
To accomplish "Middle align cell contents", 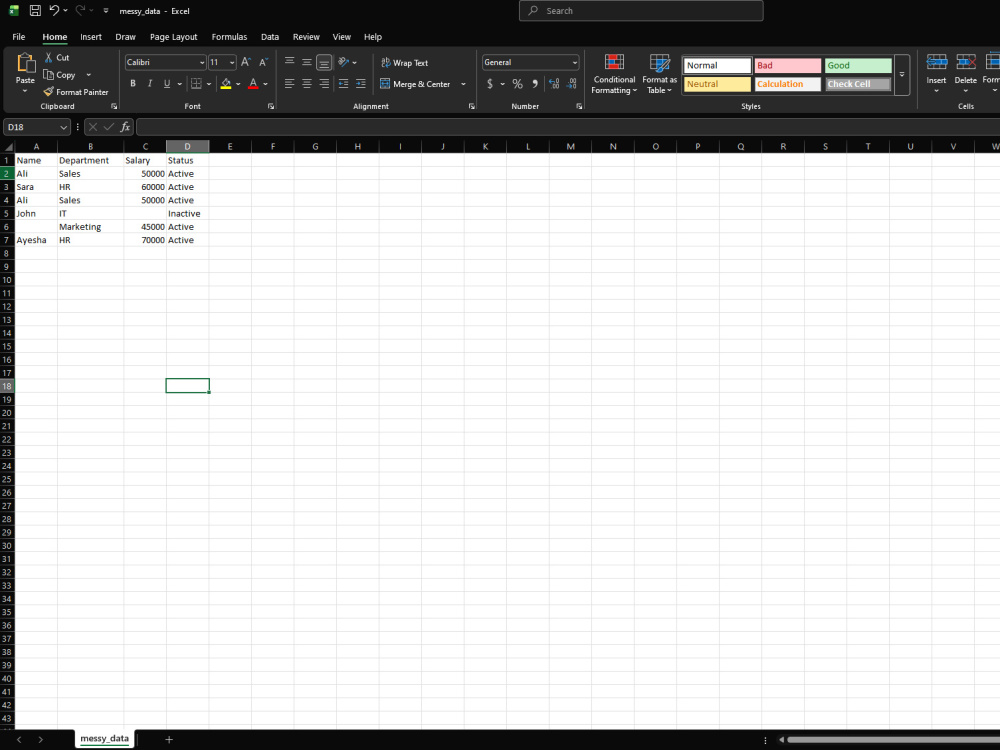I will pos(307,62).
